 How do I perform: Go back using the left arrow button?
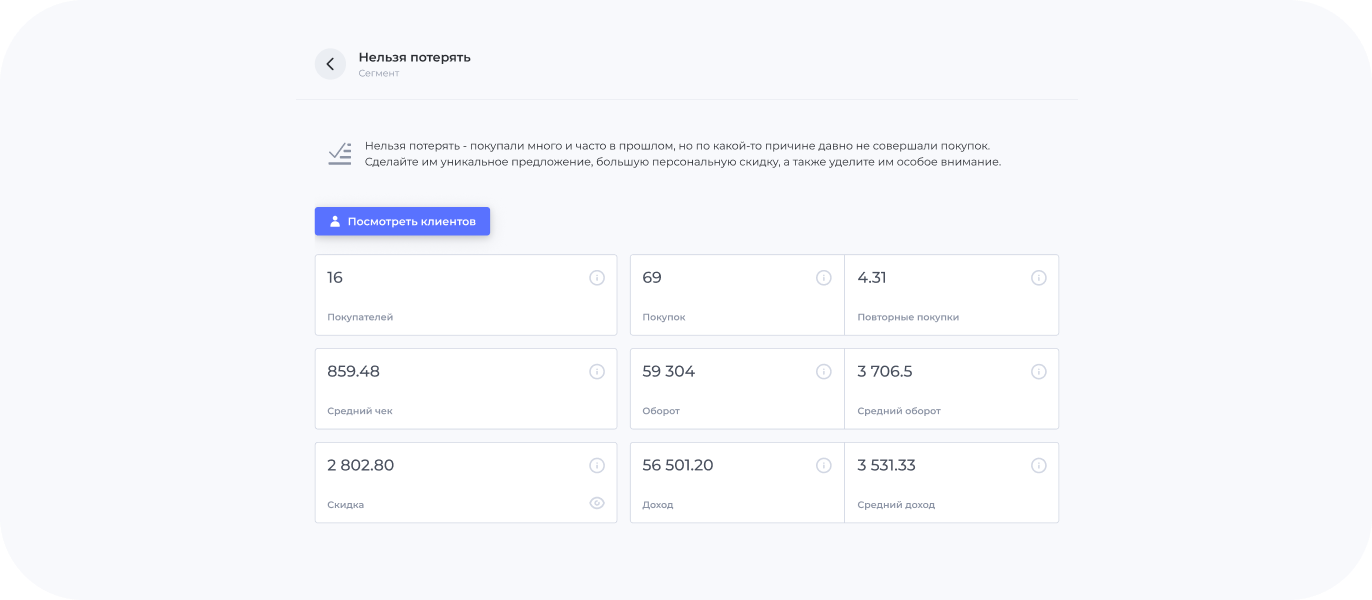[330, 64]
